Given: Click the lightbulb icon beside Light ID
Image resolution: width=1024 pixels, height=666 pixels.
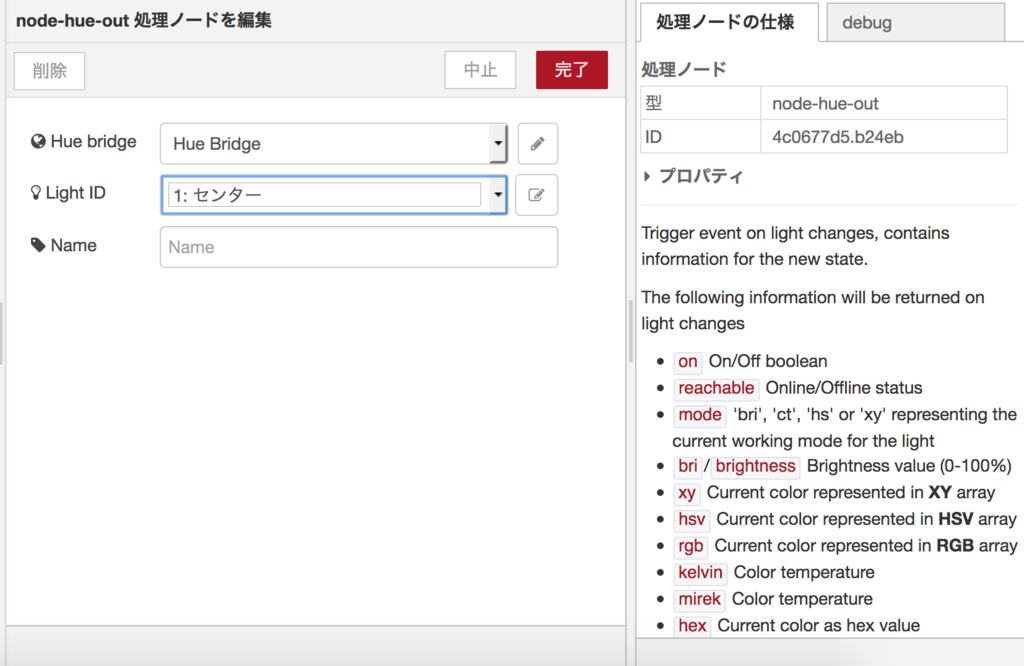Looking at the screenshot, I should click(35, 193).
